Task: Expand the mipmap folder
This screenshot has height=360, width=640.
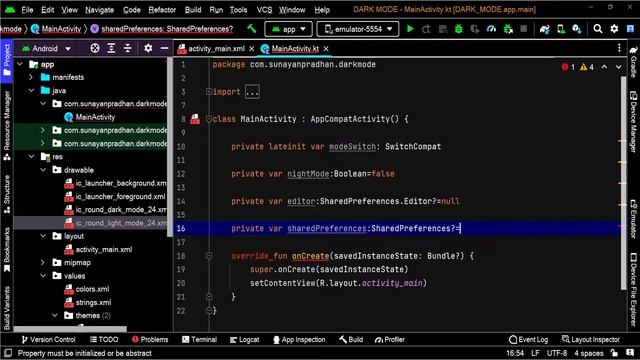Action: (x=43, y=262)
